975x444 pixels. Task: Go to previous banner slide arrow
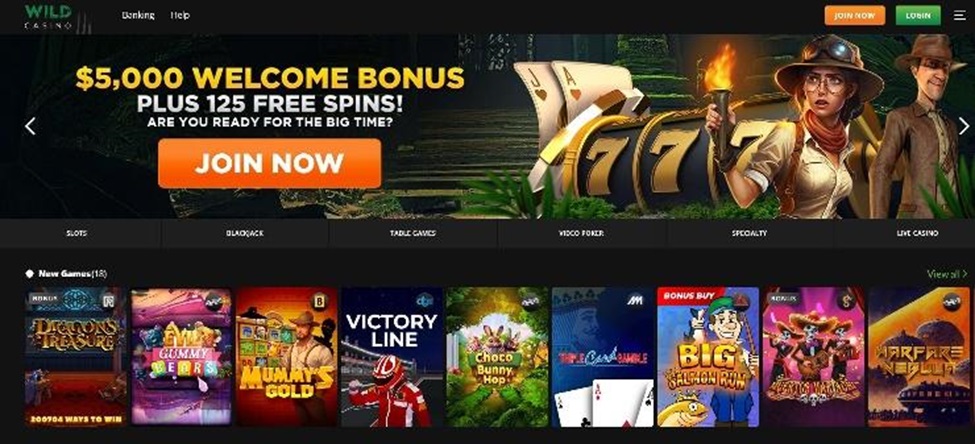tap(30, 126)
